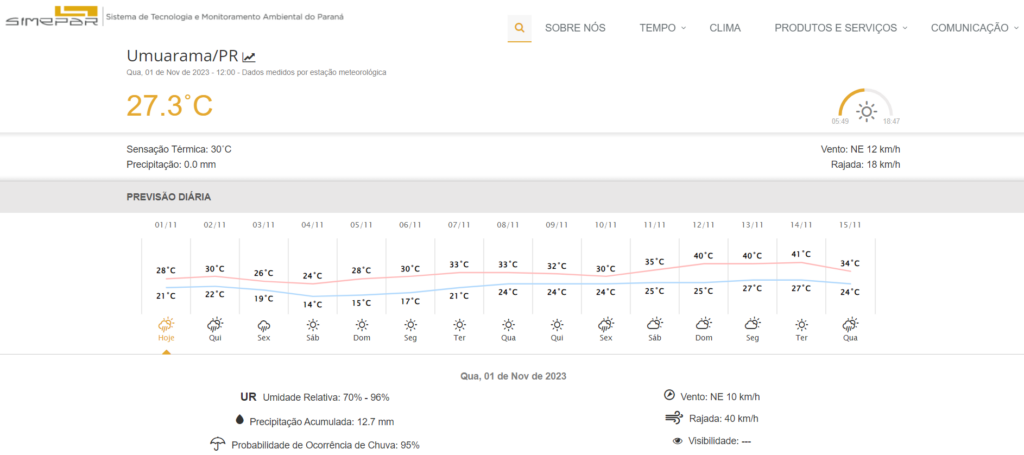Select the Sáb 11/11 partly cloudy icon
The height and width of the screenshot is (455, 1024).
654,324
